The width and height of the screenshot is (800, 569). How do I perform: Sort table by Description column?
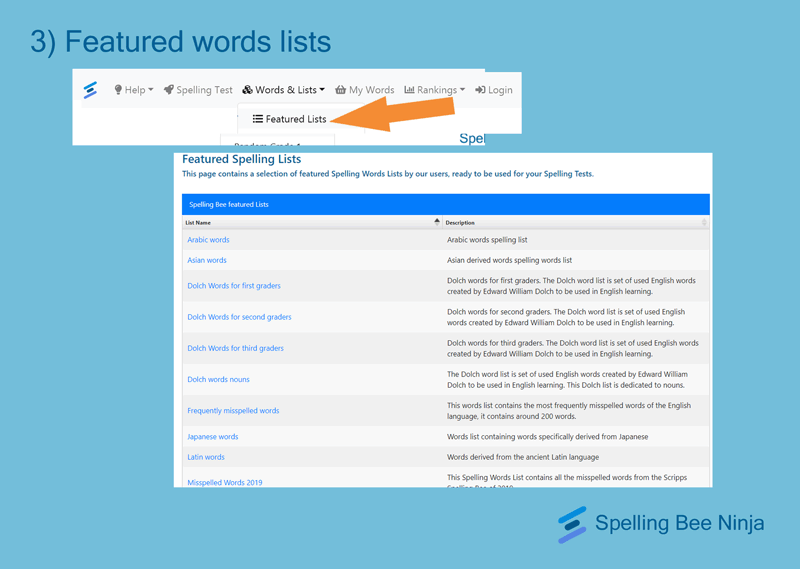click(x=576, y=222)
